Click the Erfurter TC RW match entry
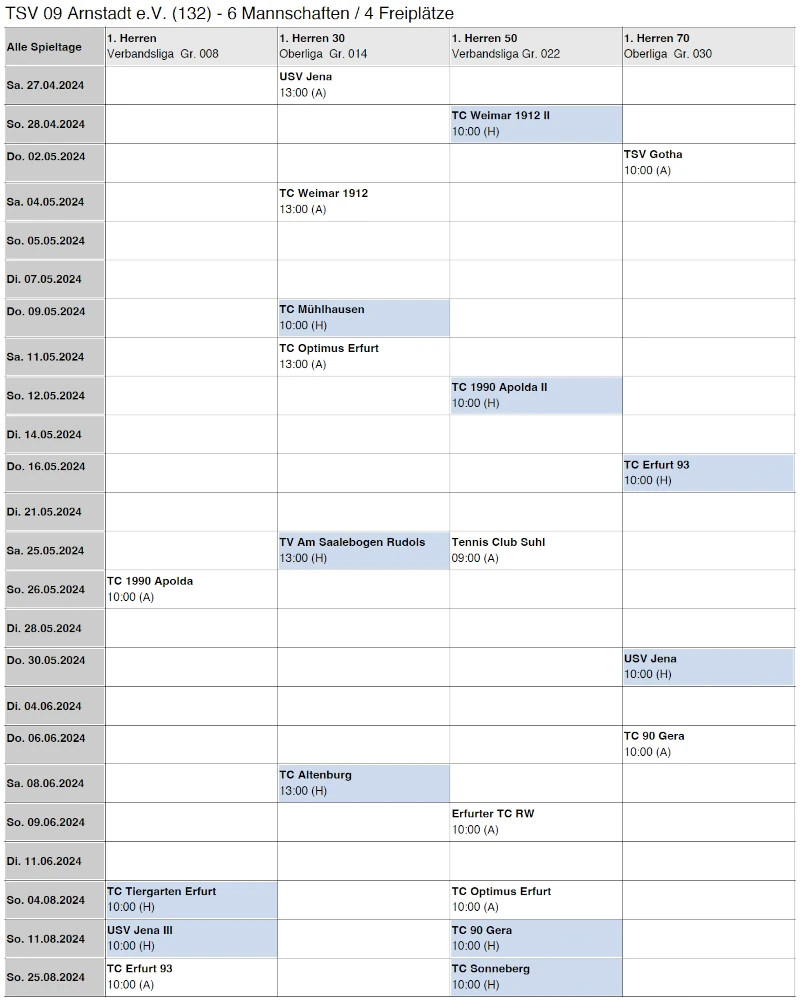800x1000 pixels. (535, 822)
